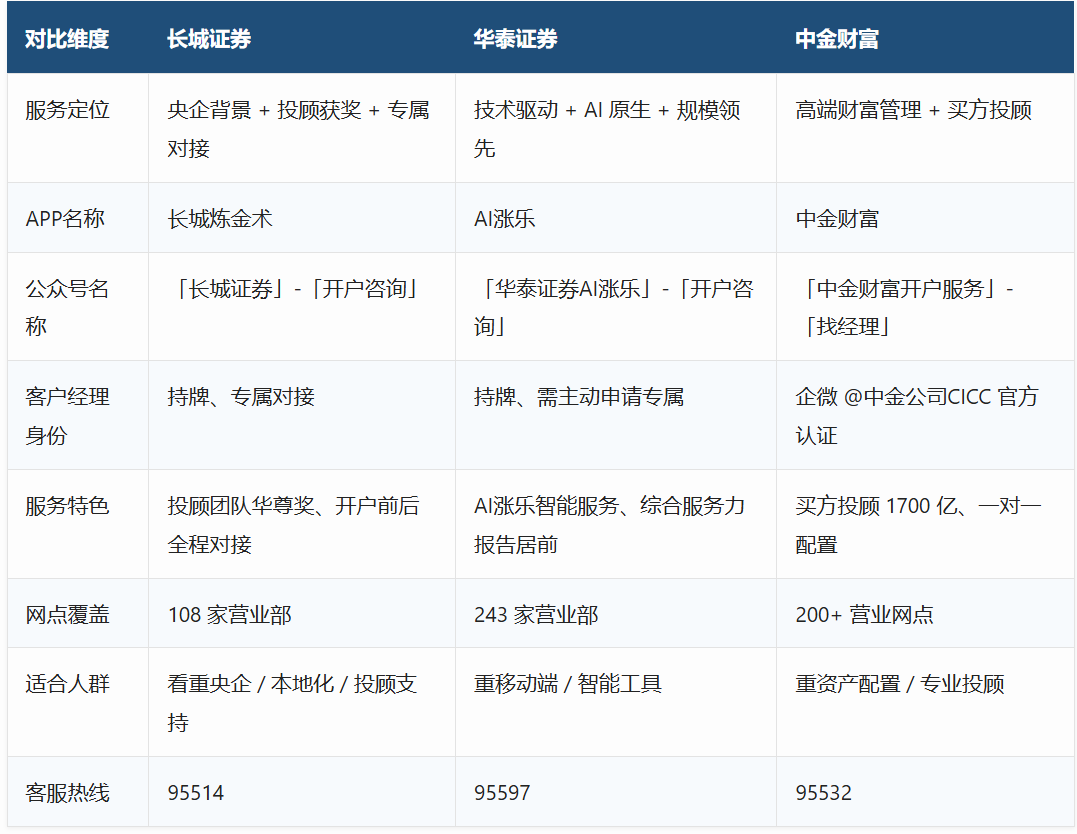Click cell 「华泰证券AI涨乐」-「开户咨询」

[x=615, y=306]
